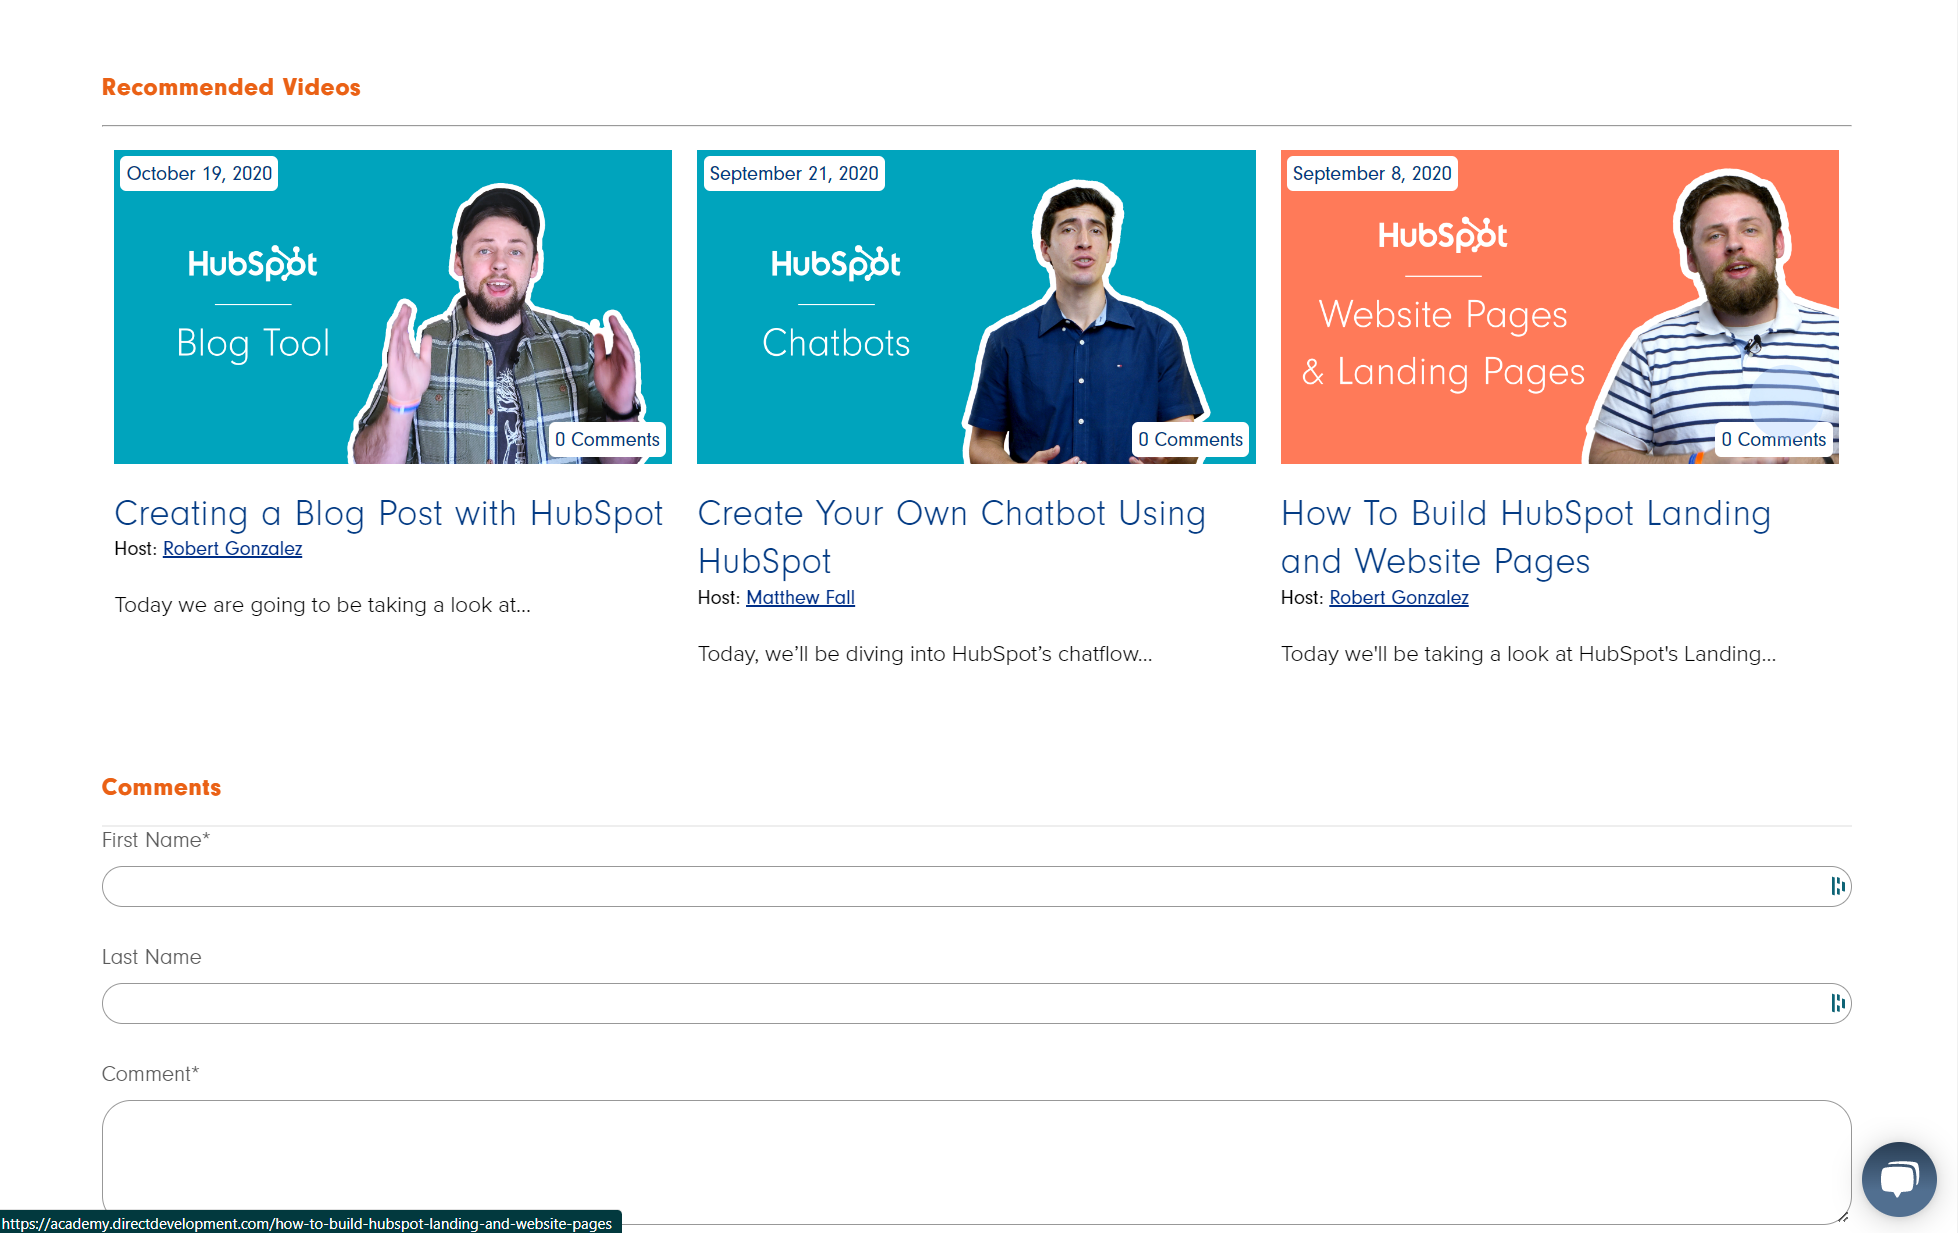Image resolution: width=1958 pixels, height=1233 pixels.
Task: Visit host Robert Gonzalez under the Landing Pages video
Action: coord(1398,597)
